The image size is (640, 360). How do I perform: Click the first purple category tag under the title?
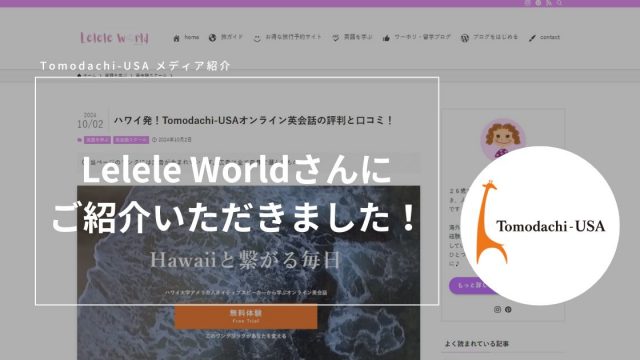[x=97, y=140]
